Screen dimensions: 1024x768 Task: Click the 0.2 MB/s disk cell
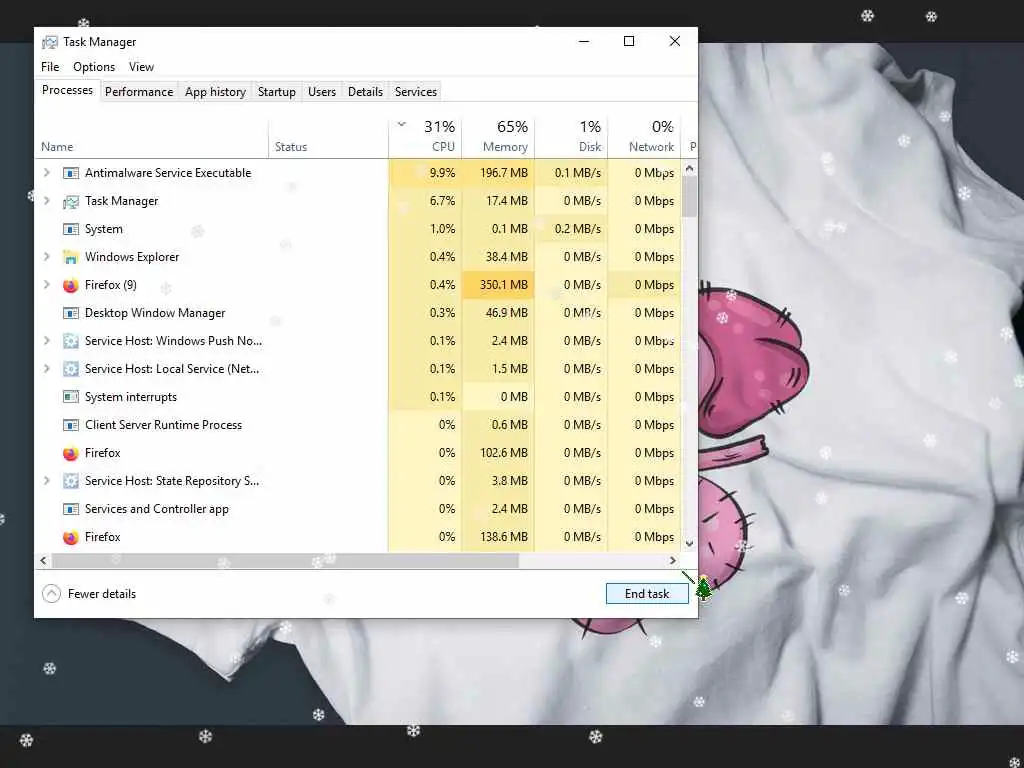[x=571, y=229]
